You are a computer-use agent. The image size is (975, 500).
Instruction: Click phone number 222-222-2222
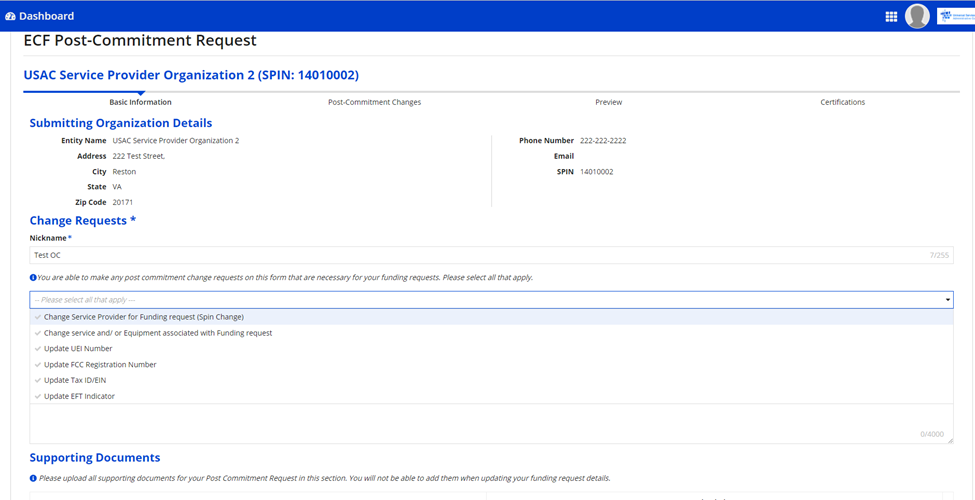(603, 141)
